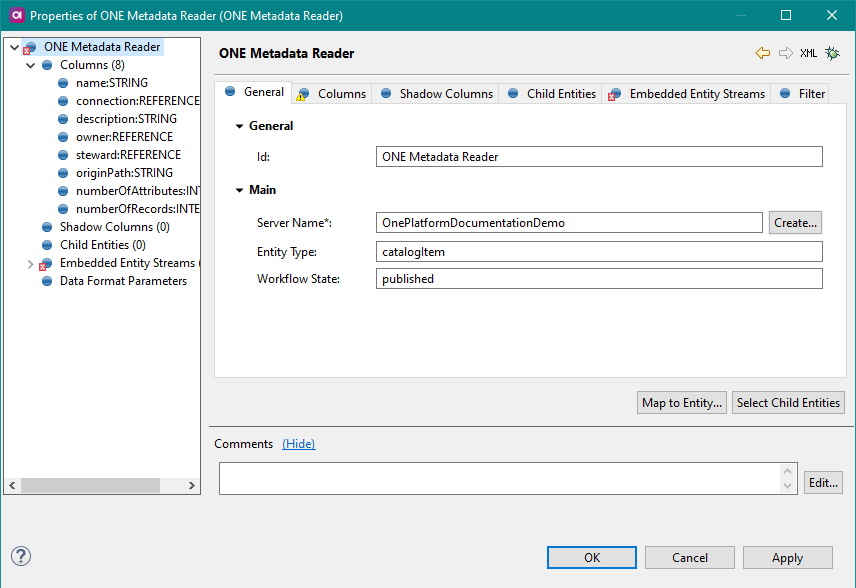Click the forward navigation arrow icon

[785, 53]
